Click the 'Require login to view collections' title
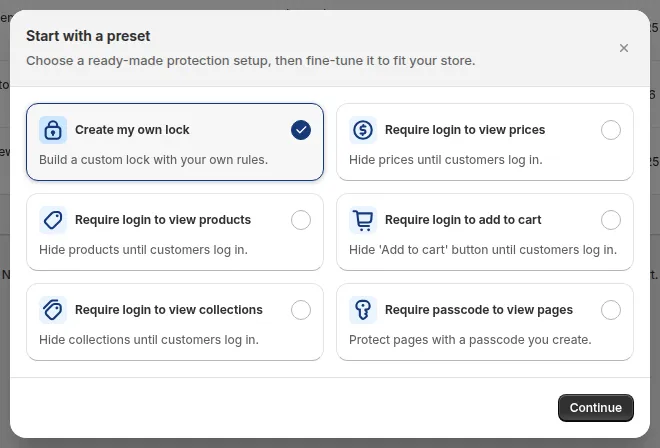This screenshot has height=448, width=660. click(169, 310)
